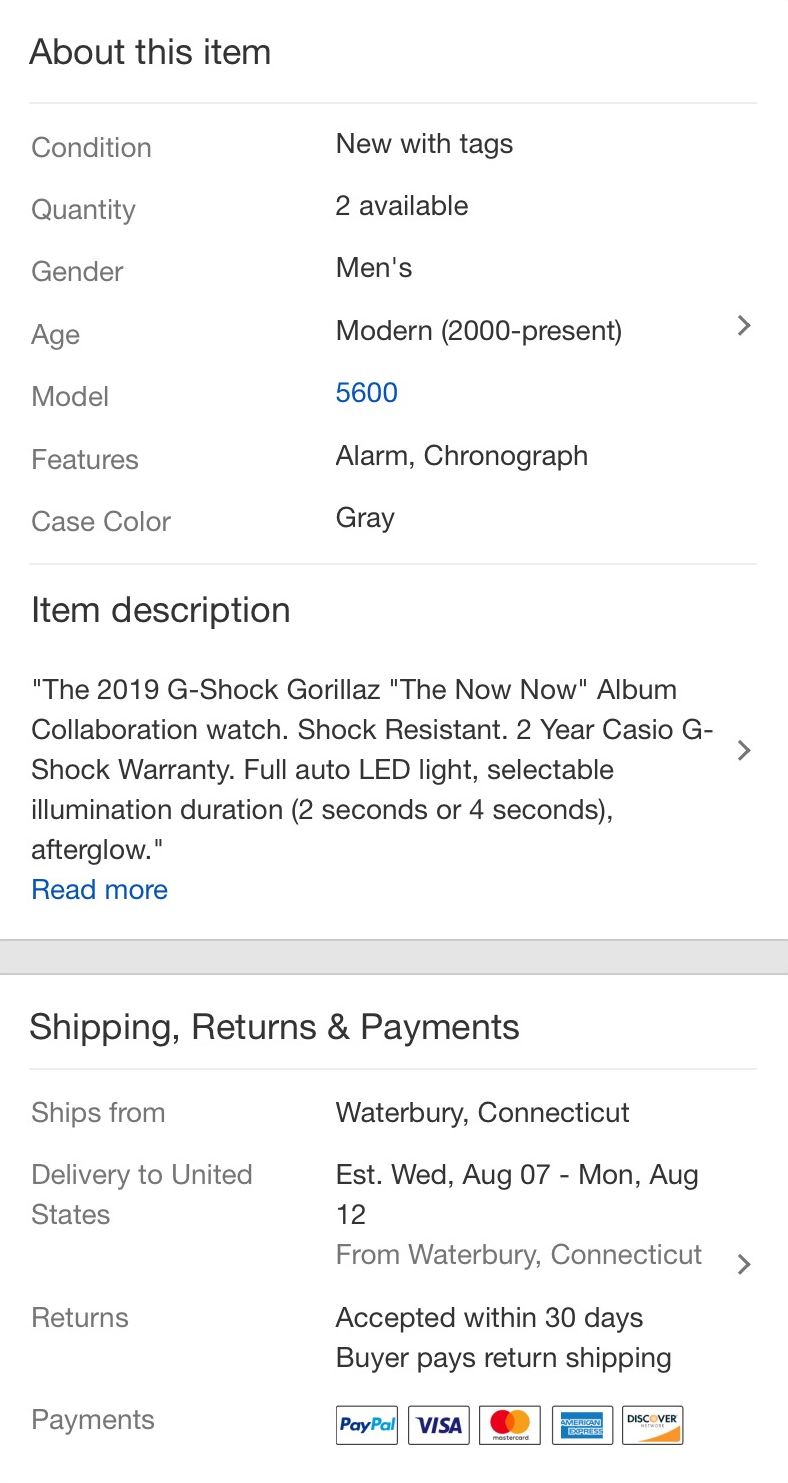Tap the Mastercard payment icon
This screenshot has width=788, height=1483.
click(x=510, y=1425)
